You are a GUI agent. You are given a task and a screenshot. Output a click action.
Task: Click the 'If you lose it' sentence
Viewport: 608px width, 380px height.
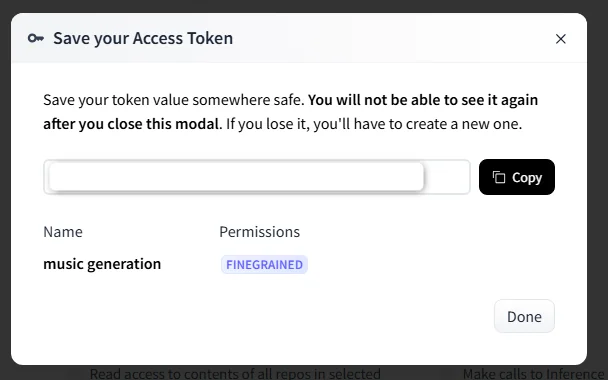(374, 124)
